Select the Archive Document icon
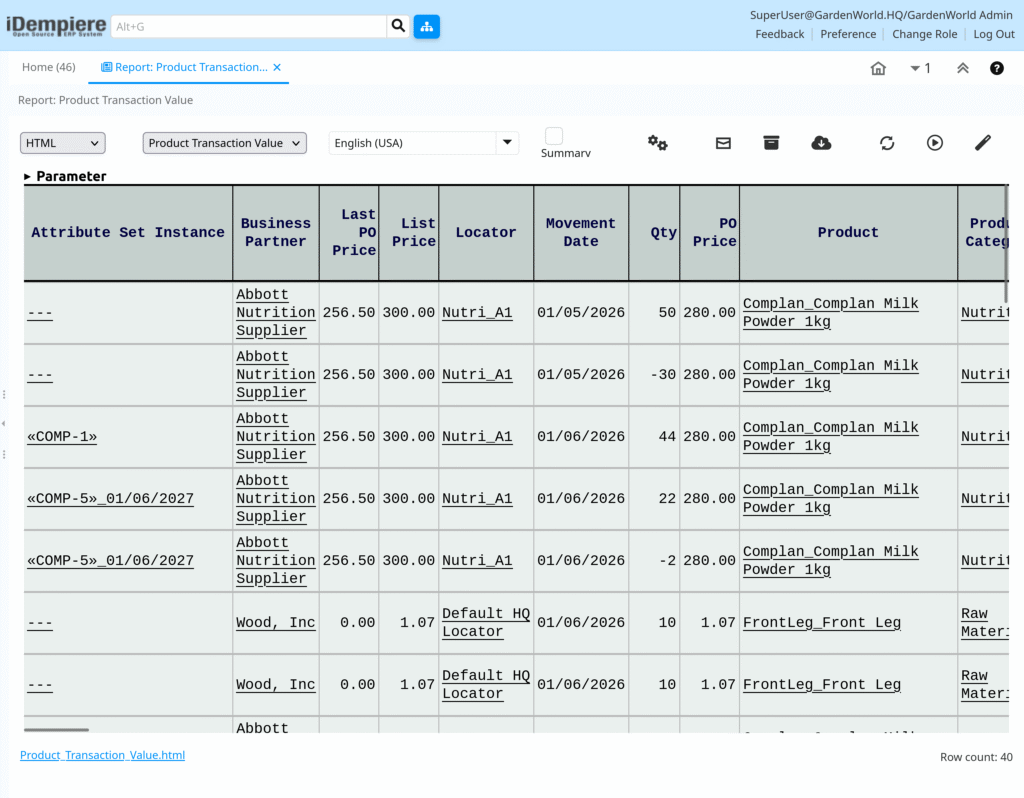Image resolution: width=1024 pixels, height=798 pixels. point(770,143)
